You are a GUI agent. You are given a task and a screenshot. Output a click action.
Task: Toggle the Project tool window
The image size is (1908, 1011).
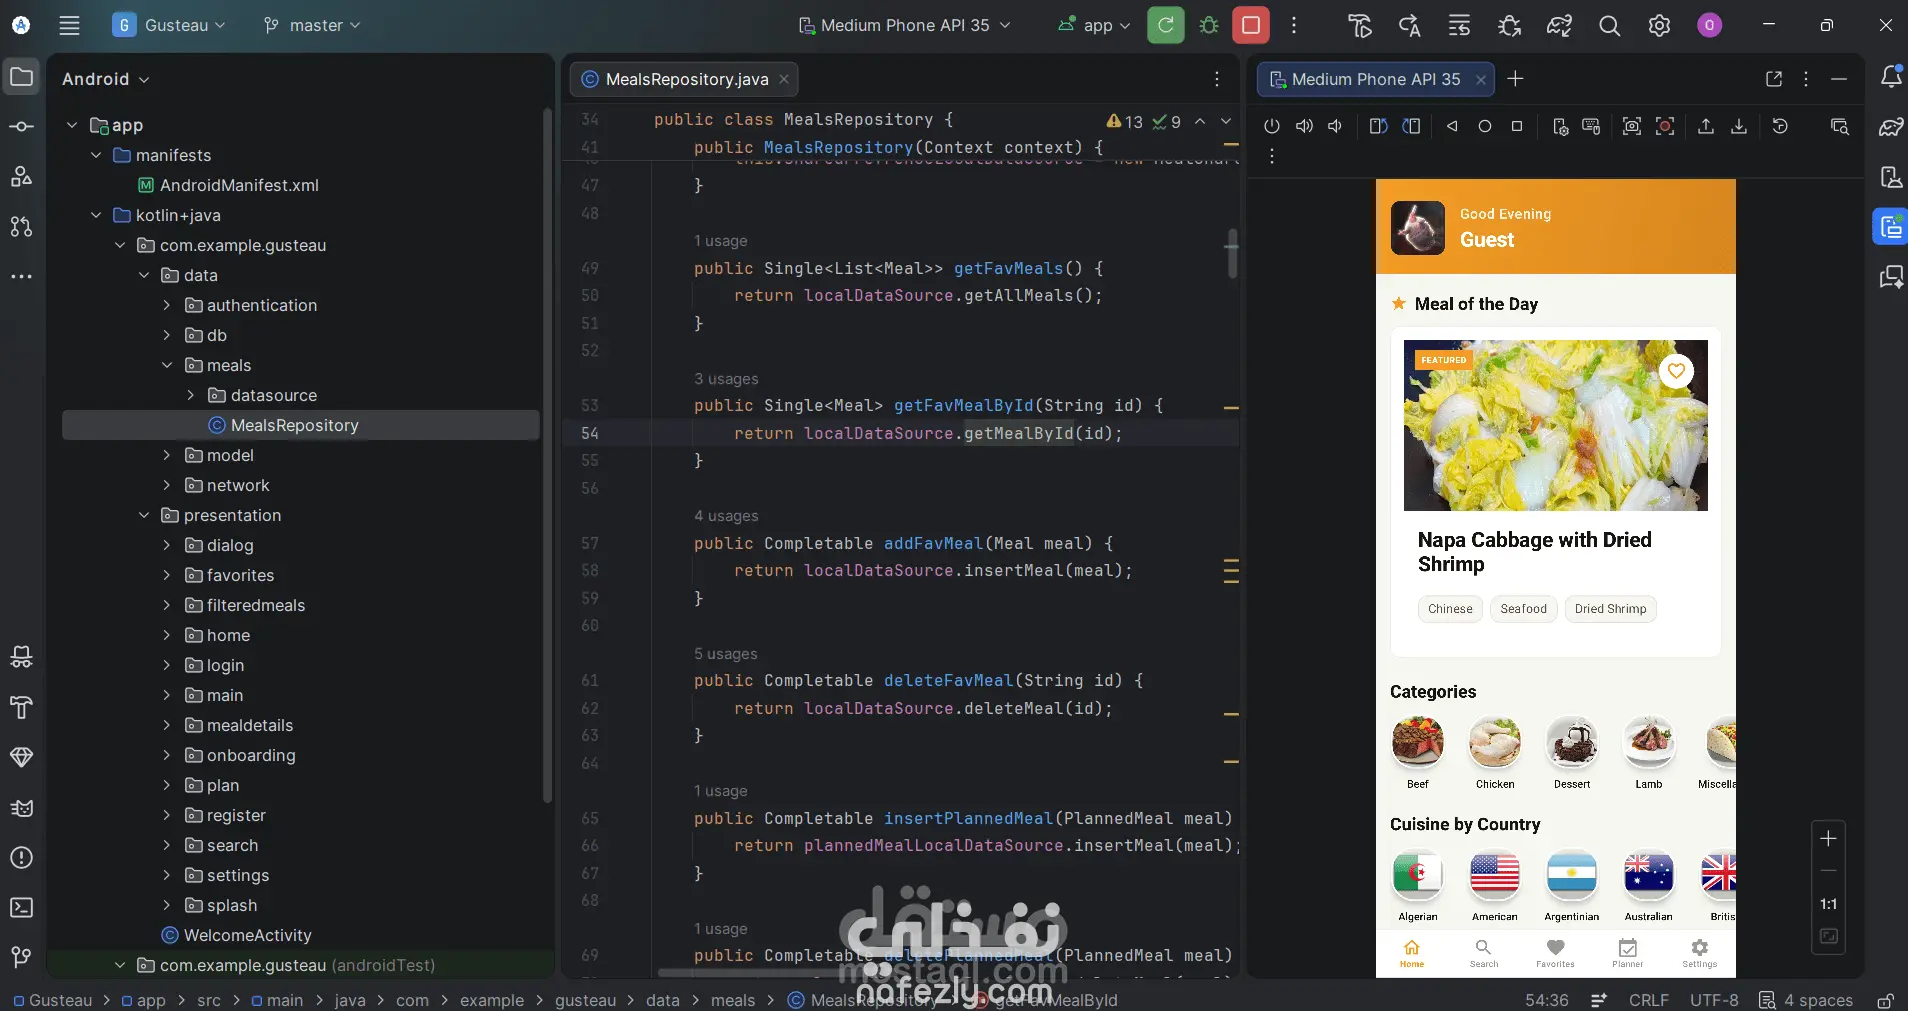point(21,77)
